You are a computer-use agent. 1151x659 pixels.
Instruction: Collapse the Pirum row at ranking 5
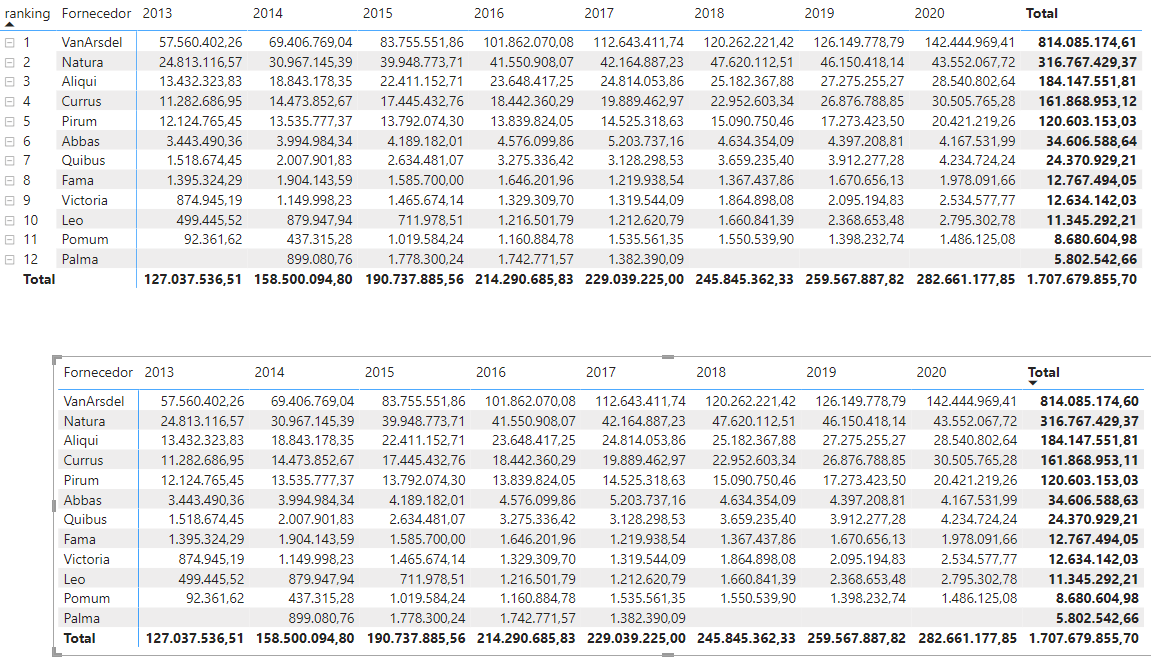[10, 121]
